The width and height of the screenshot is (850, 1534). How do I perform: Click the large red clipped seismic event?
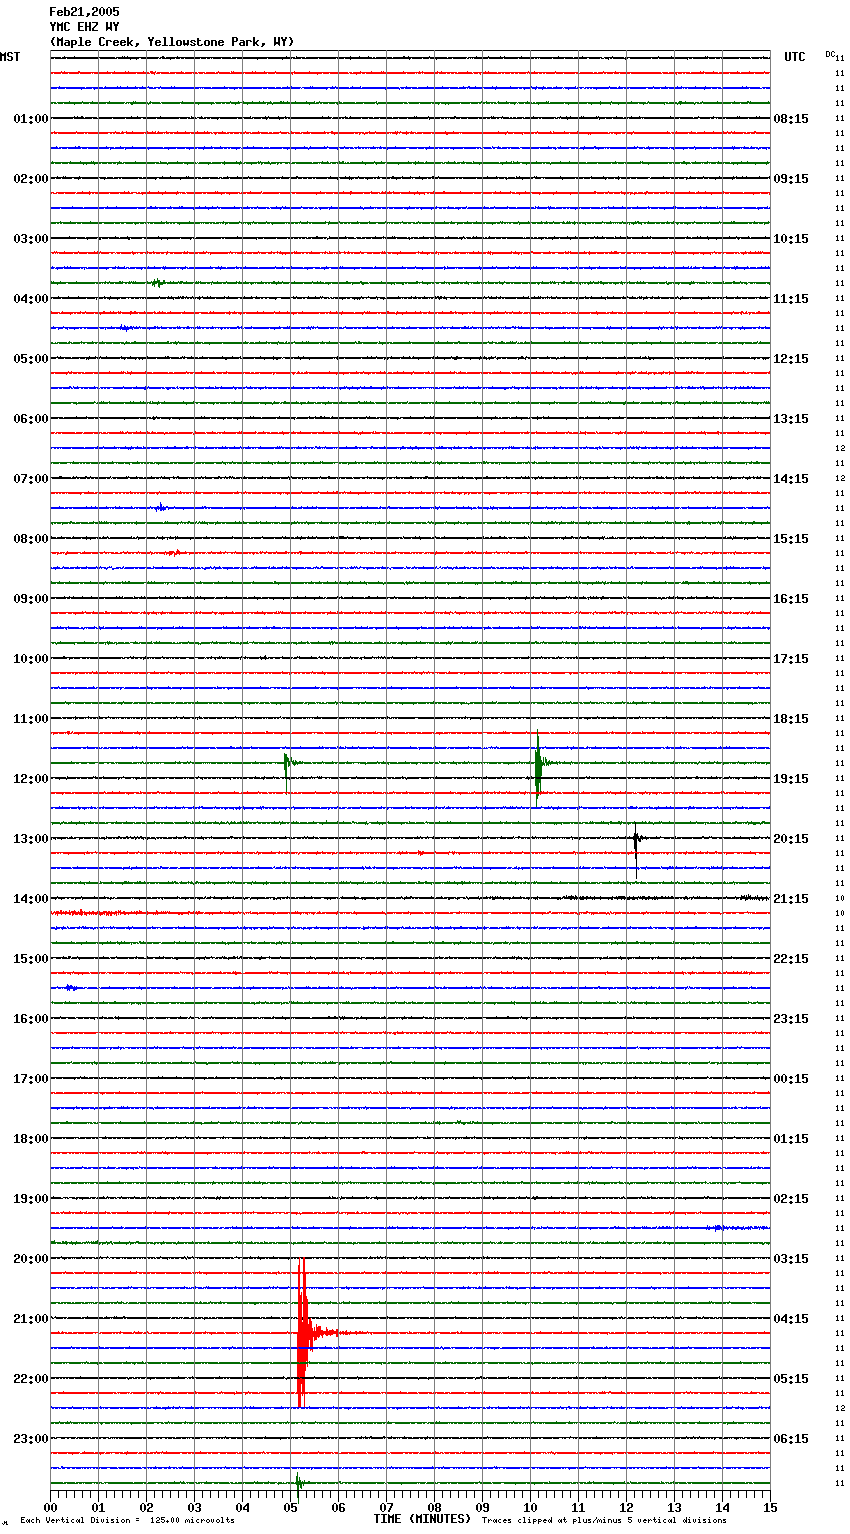click(x=303, y=1333)
